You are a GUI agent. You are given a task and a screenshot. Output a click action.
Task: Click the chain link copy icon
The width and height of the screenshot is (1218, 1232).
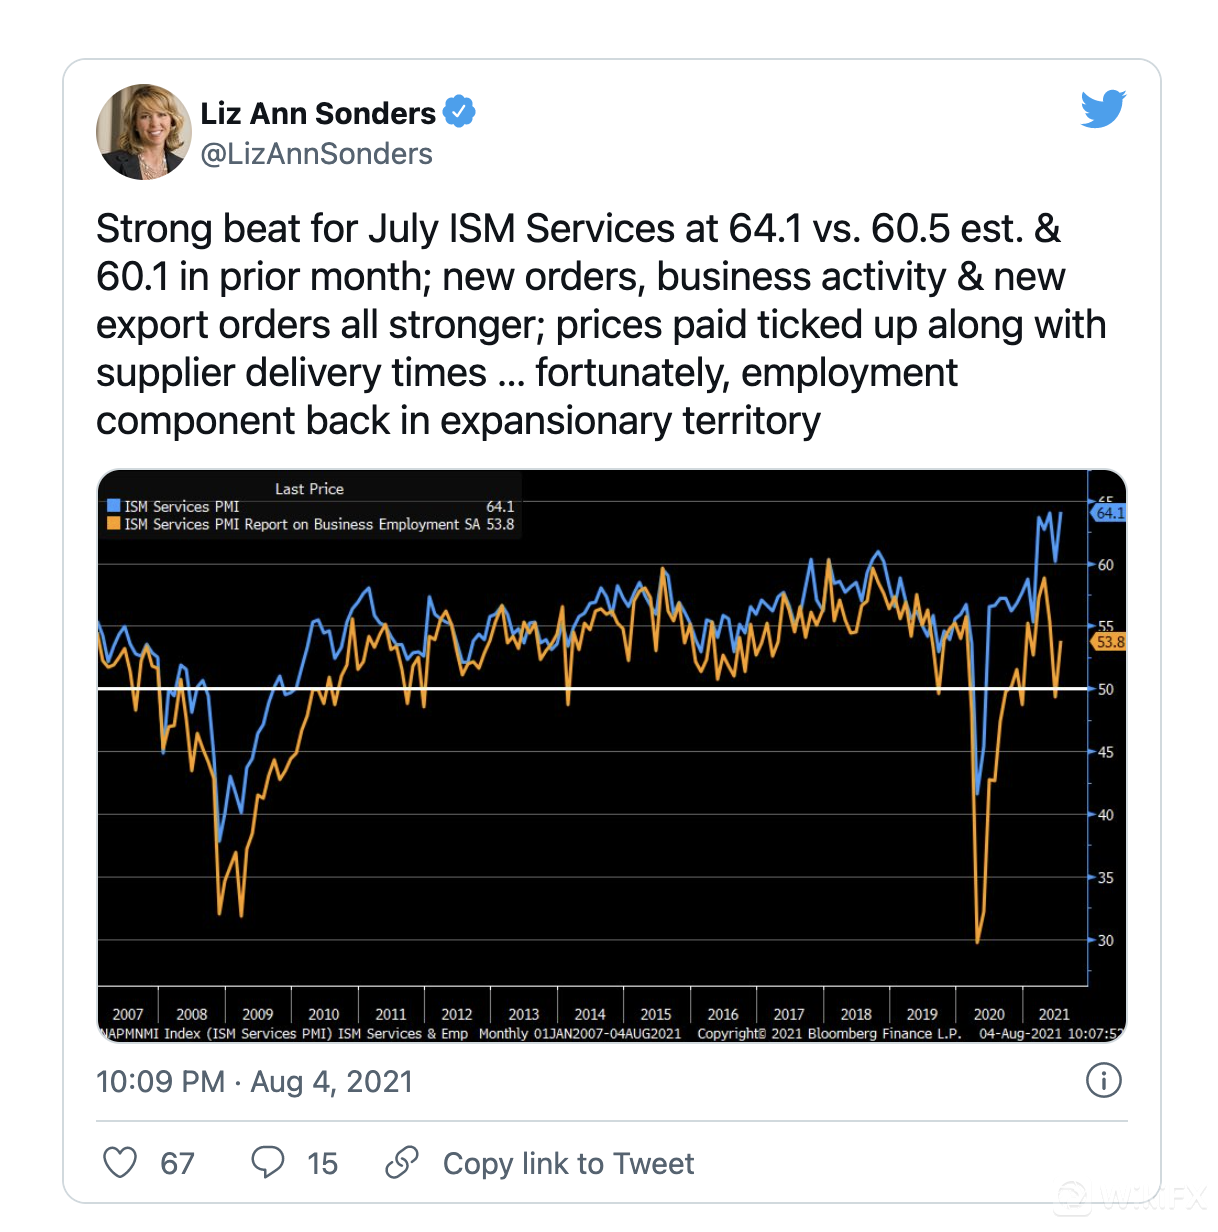coord(402,1162)
